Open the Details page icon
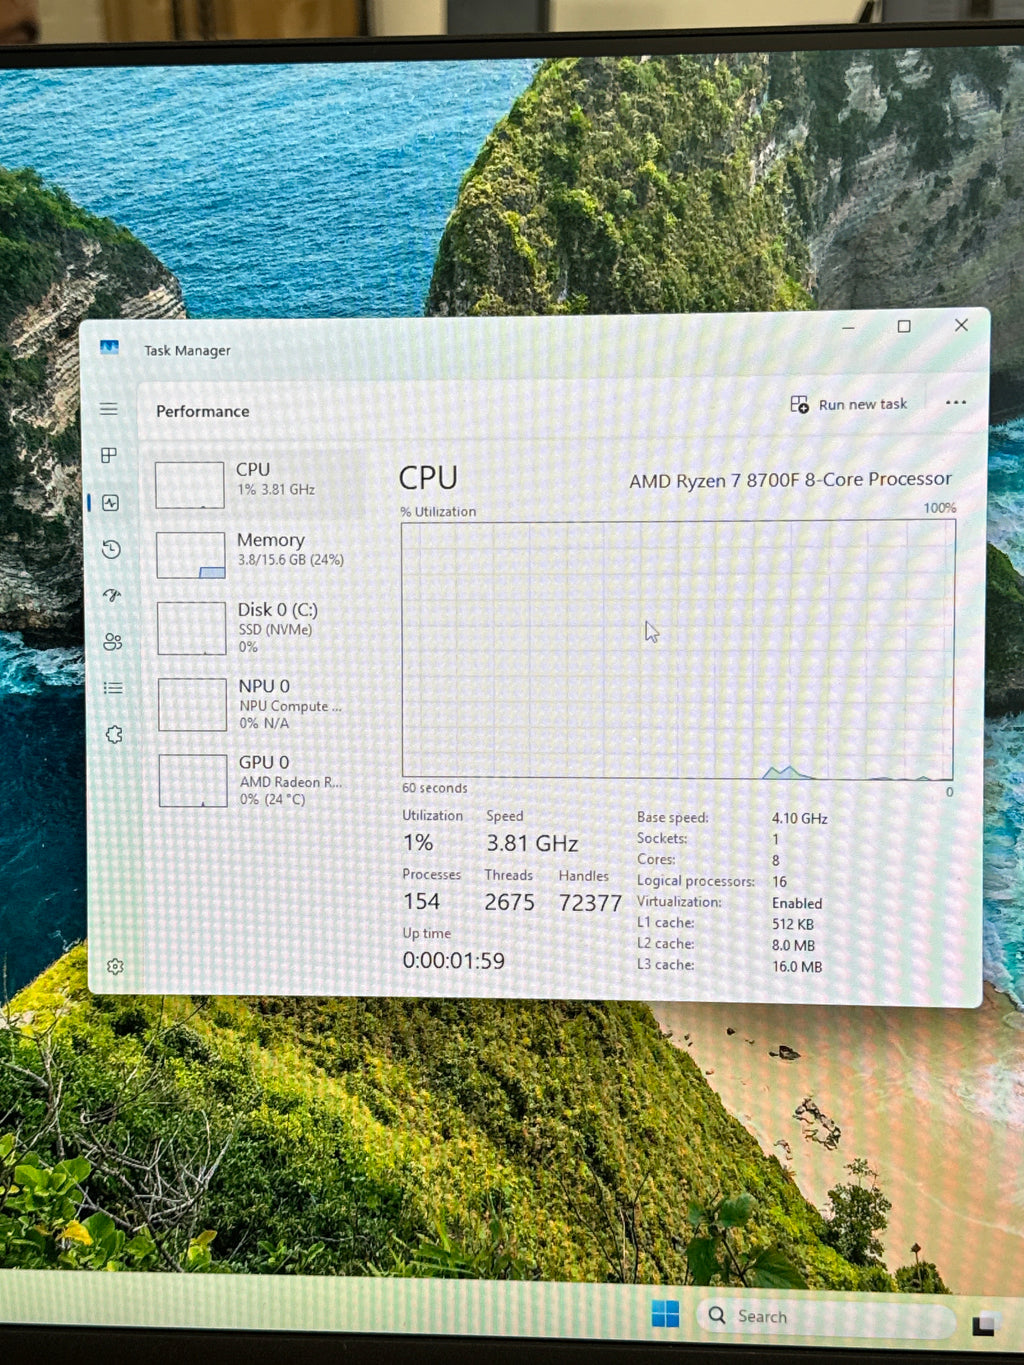Screen dimensions: 1024x1365 113,688
